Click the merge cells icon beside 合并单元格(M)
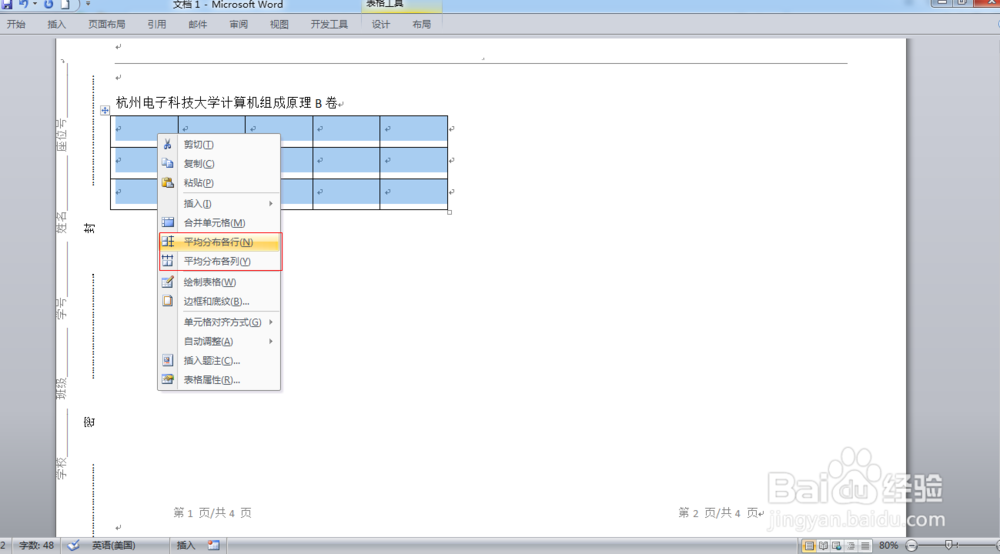Image resolution: width=1000 pixels, height=554 pixels. (168, 222)
